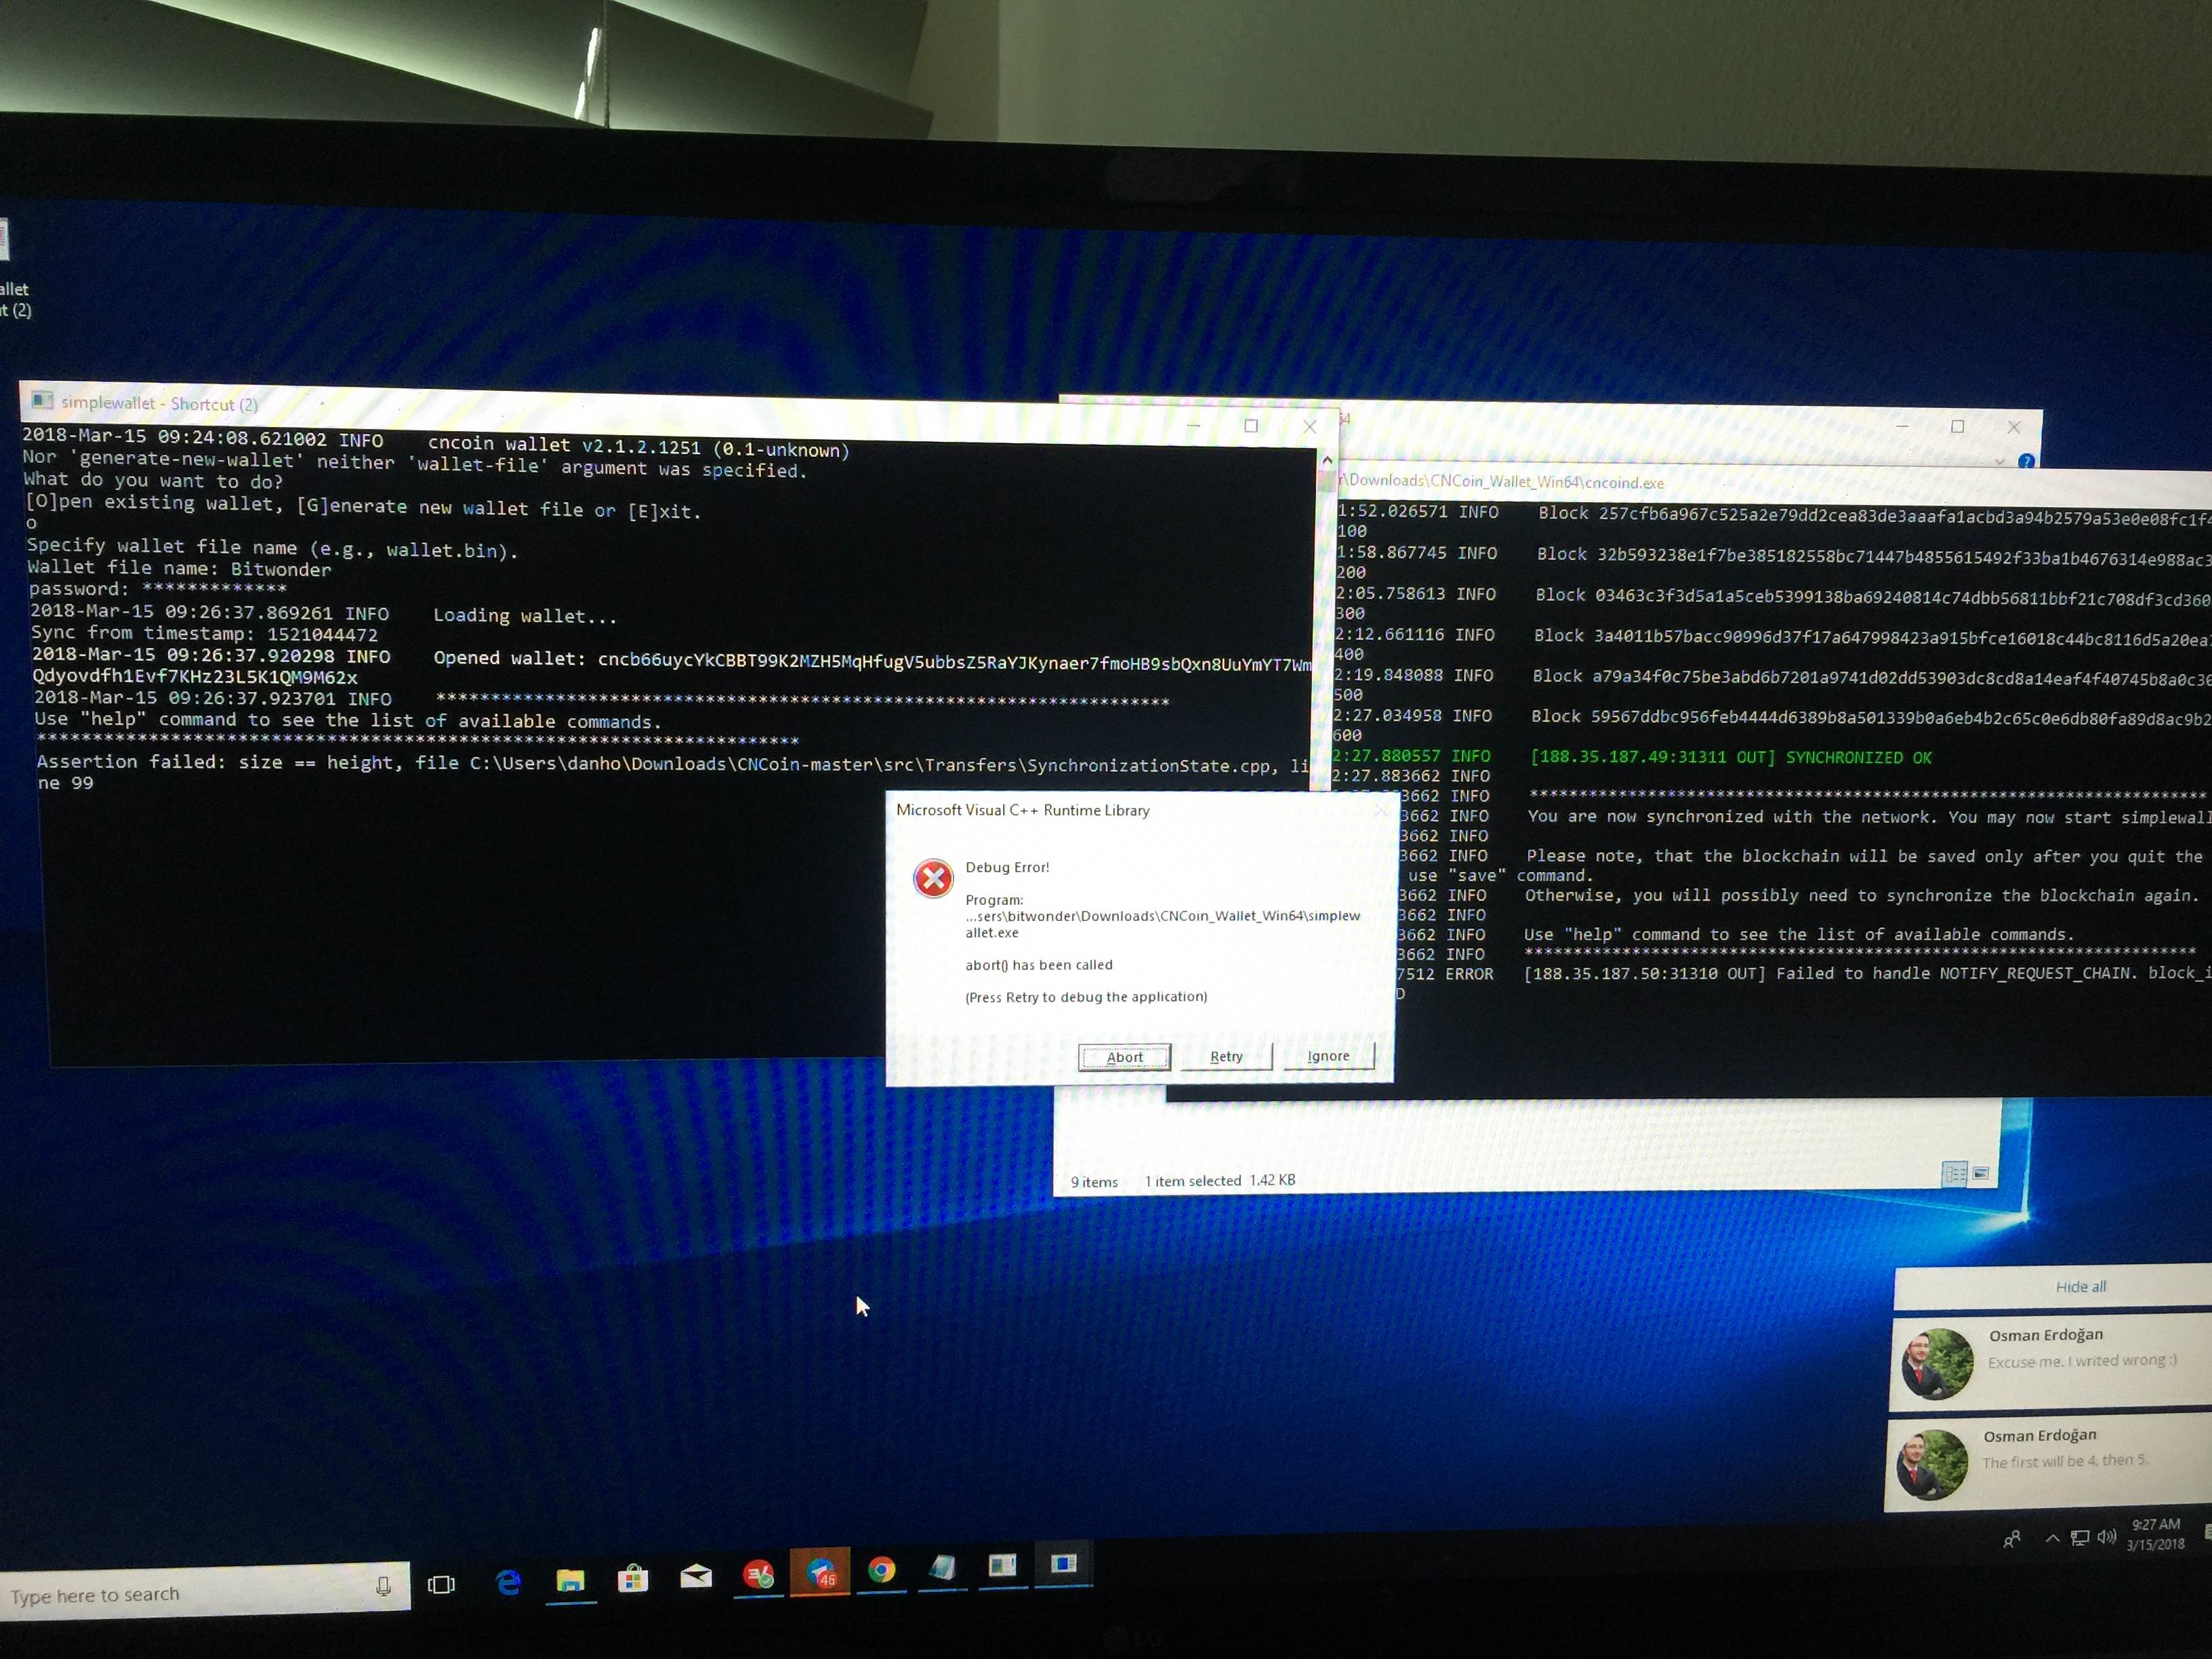Click the volume speaker icon in system tray
The image size is (2212, 1659).
(2106, 1536)
